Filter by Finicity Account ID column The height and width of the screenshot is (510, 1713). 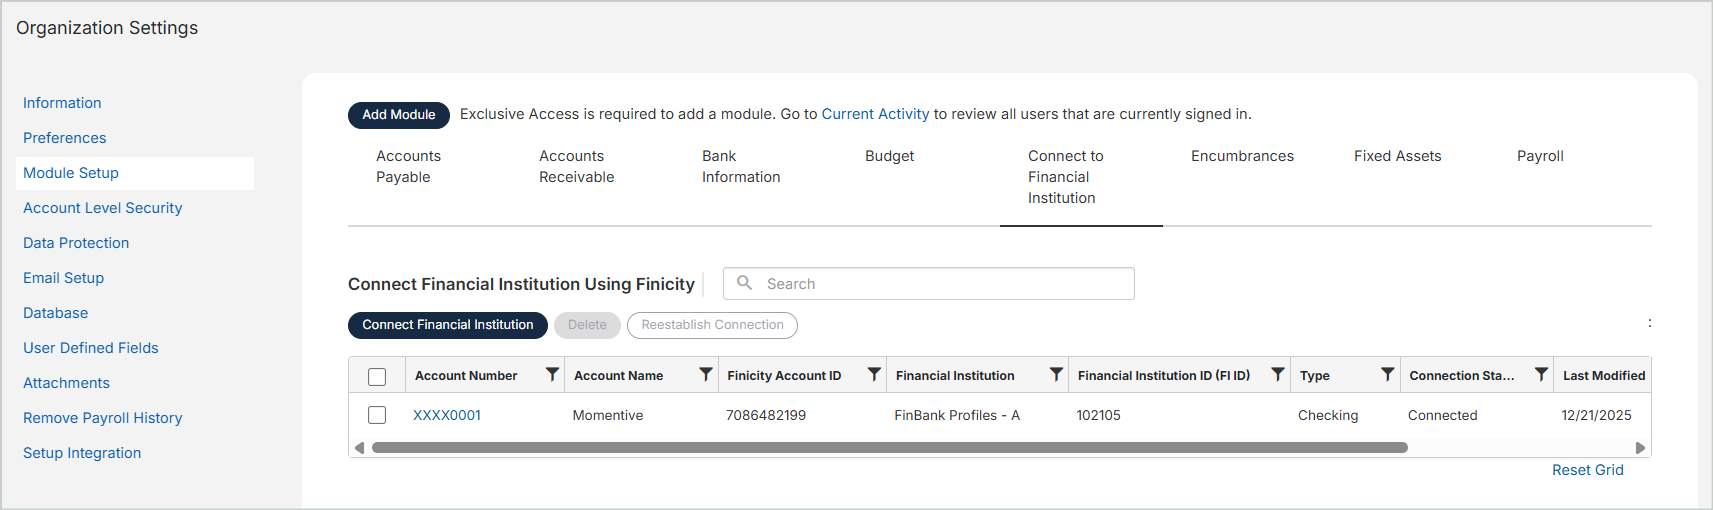click(x=874, y=374)
